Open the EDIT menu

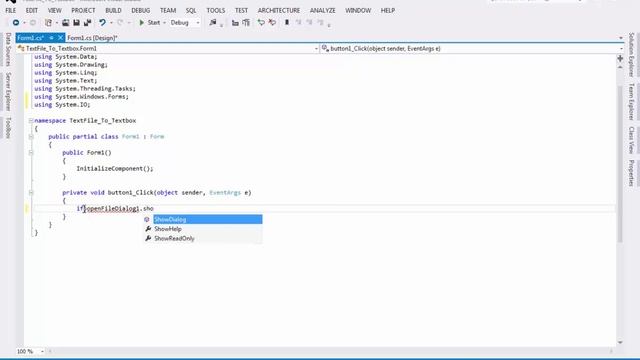(31, 10)
